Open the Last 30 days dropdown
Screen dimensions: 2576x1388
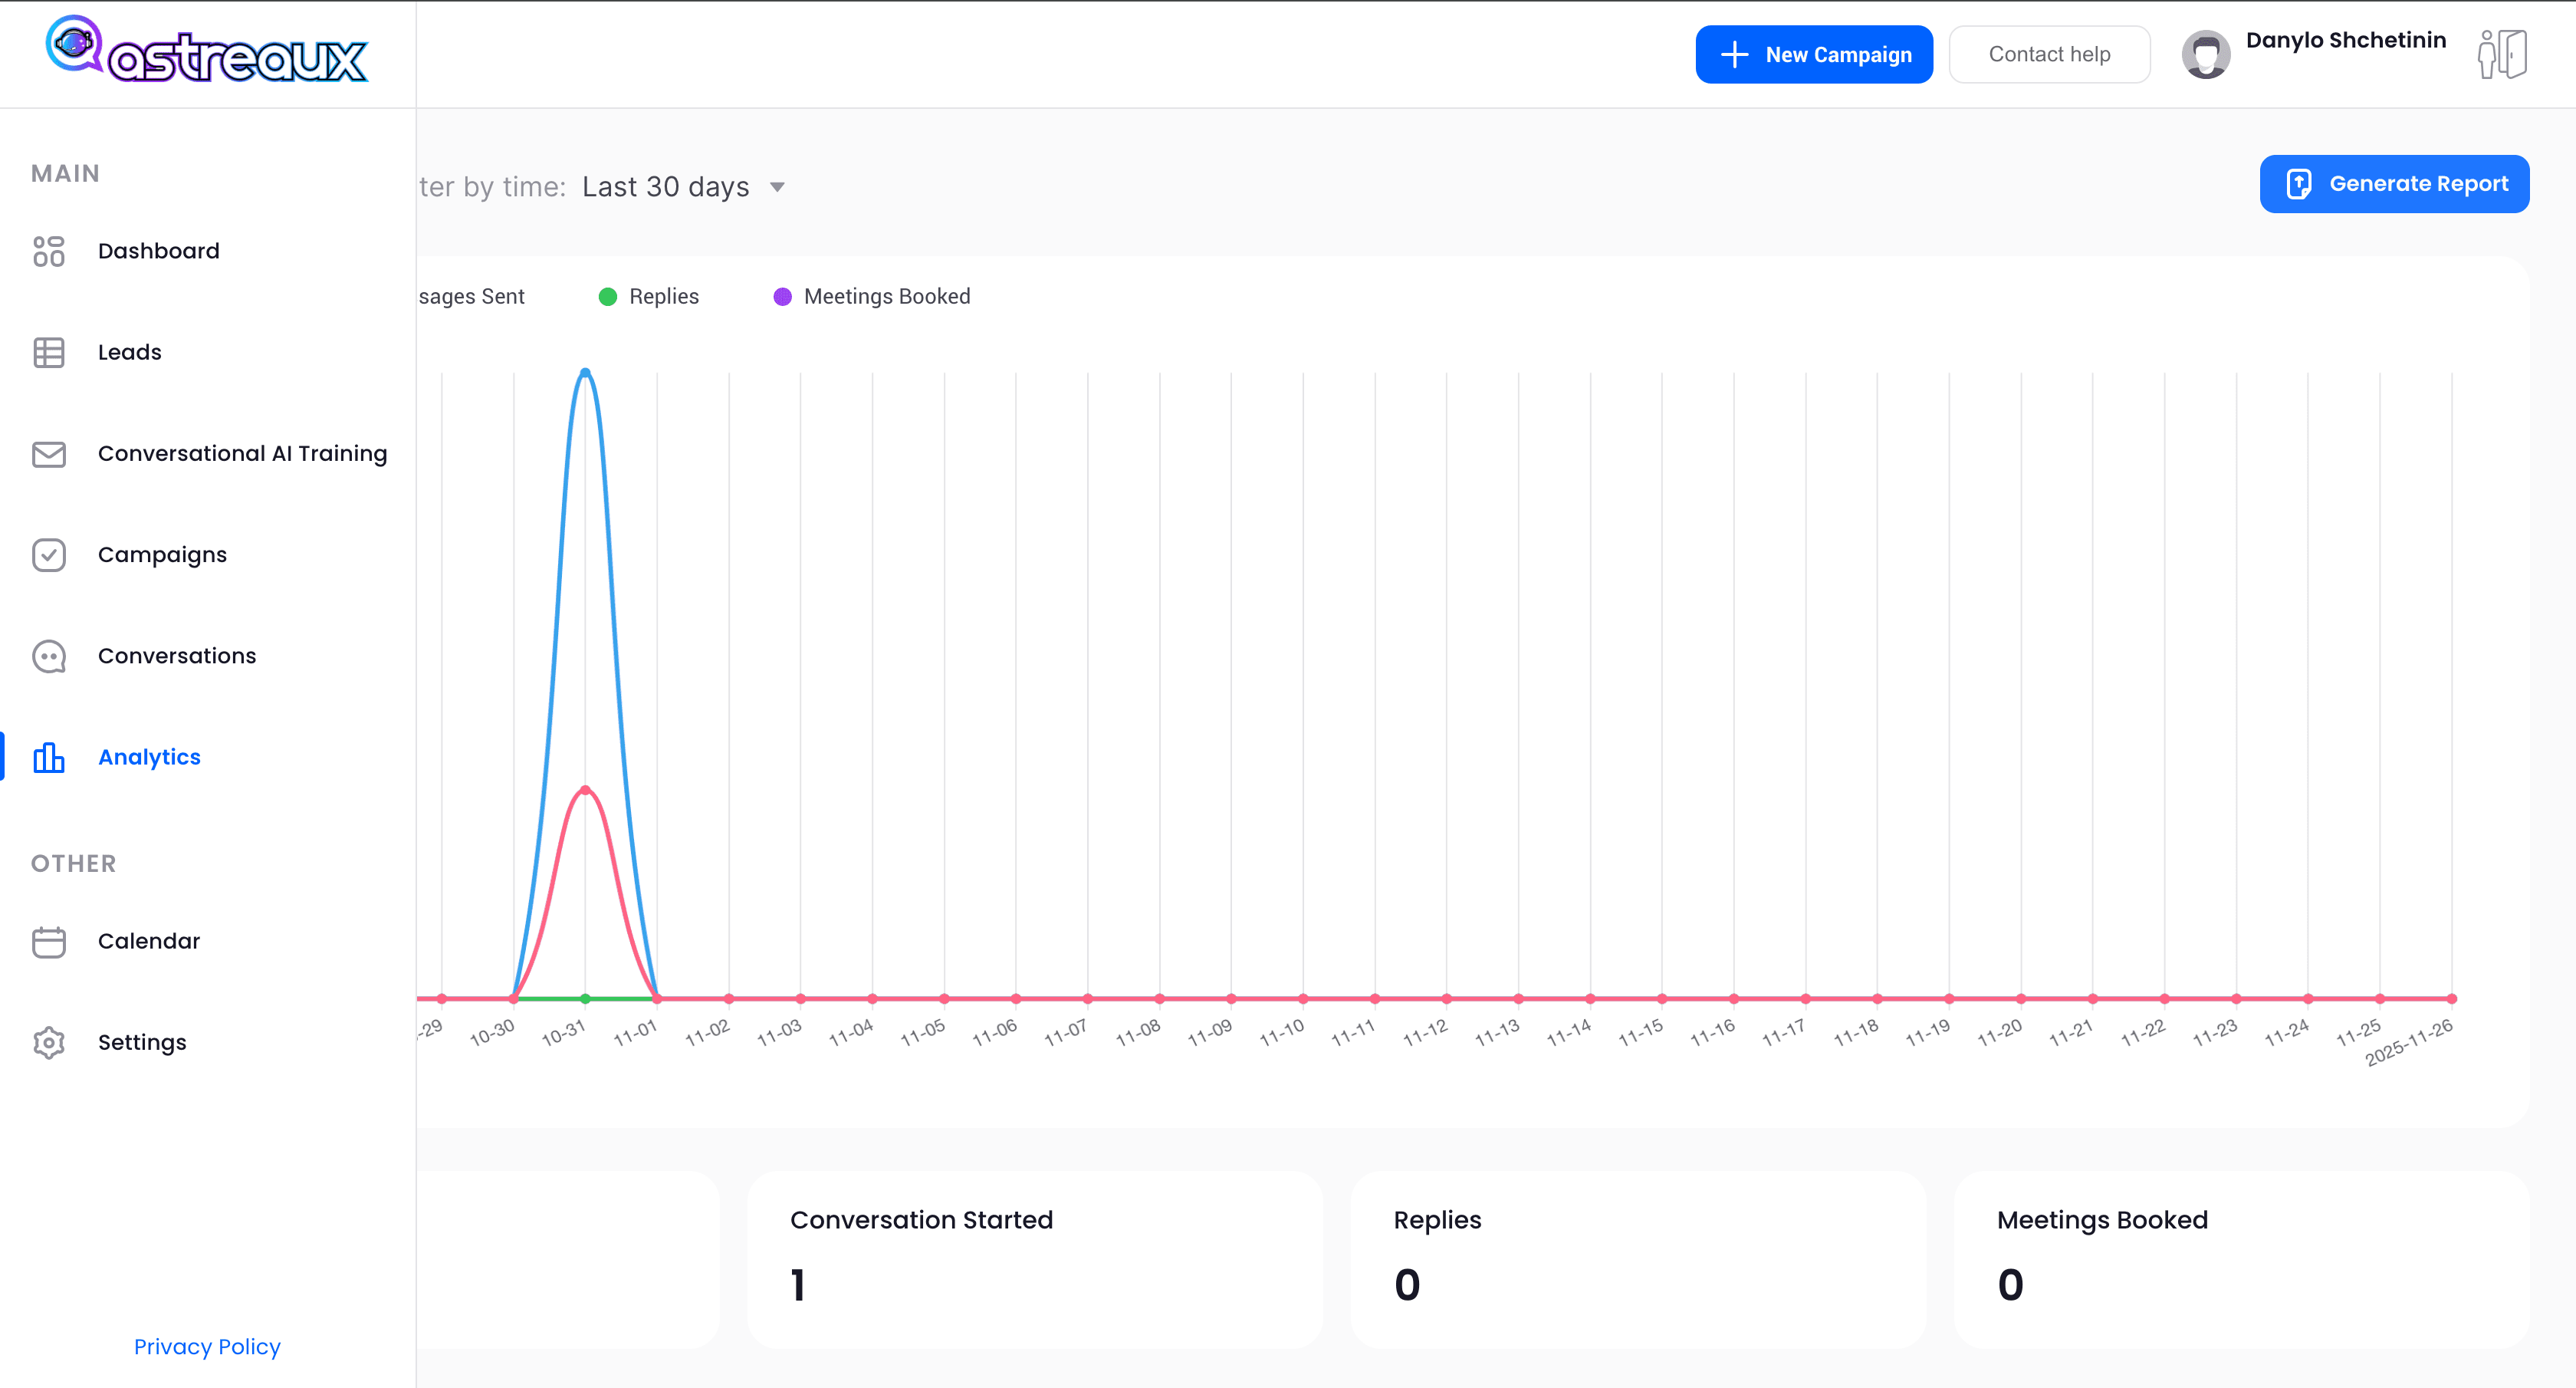[x=665, y=187]
